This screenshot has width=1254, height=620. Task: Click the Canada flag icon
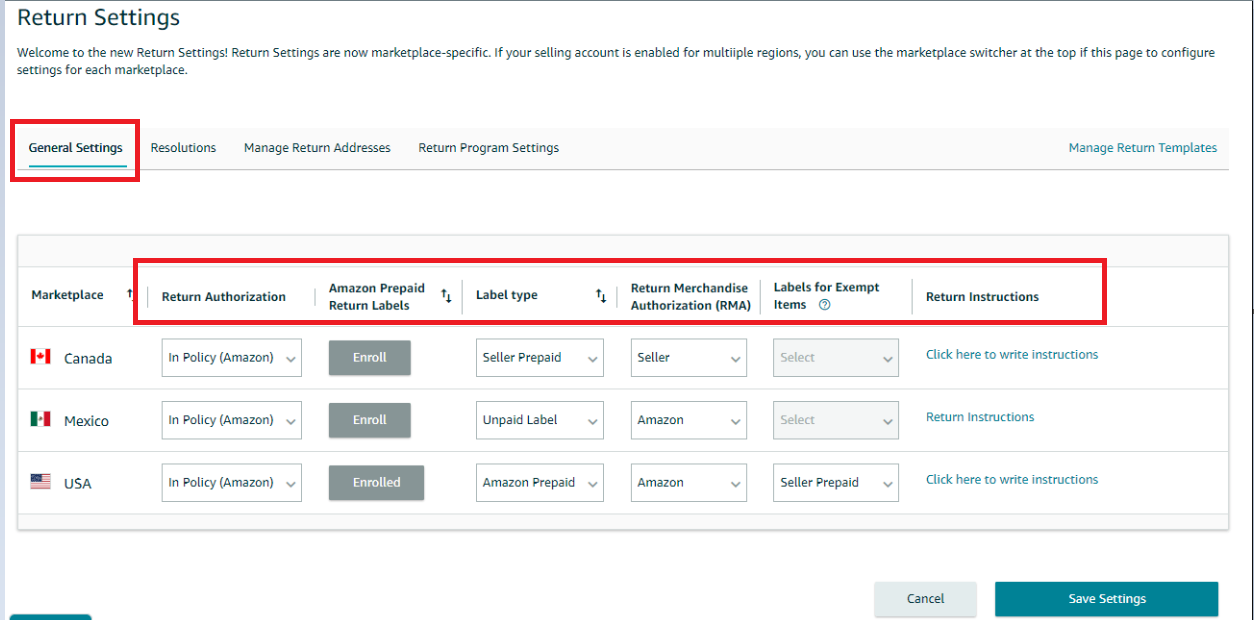point(41,357)
